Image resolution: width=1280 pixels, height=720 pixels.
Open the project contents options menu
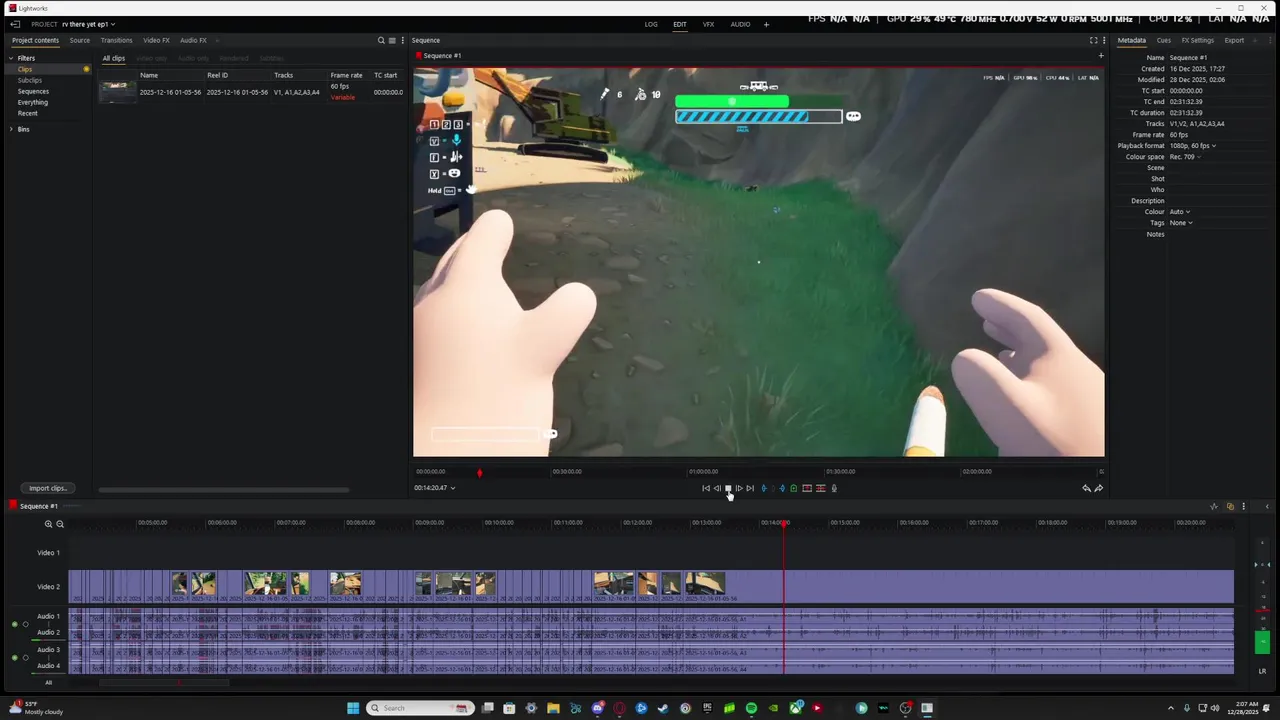402,40
